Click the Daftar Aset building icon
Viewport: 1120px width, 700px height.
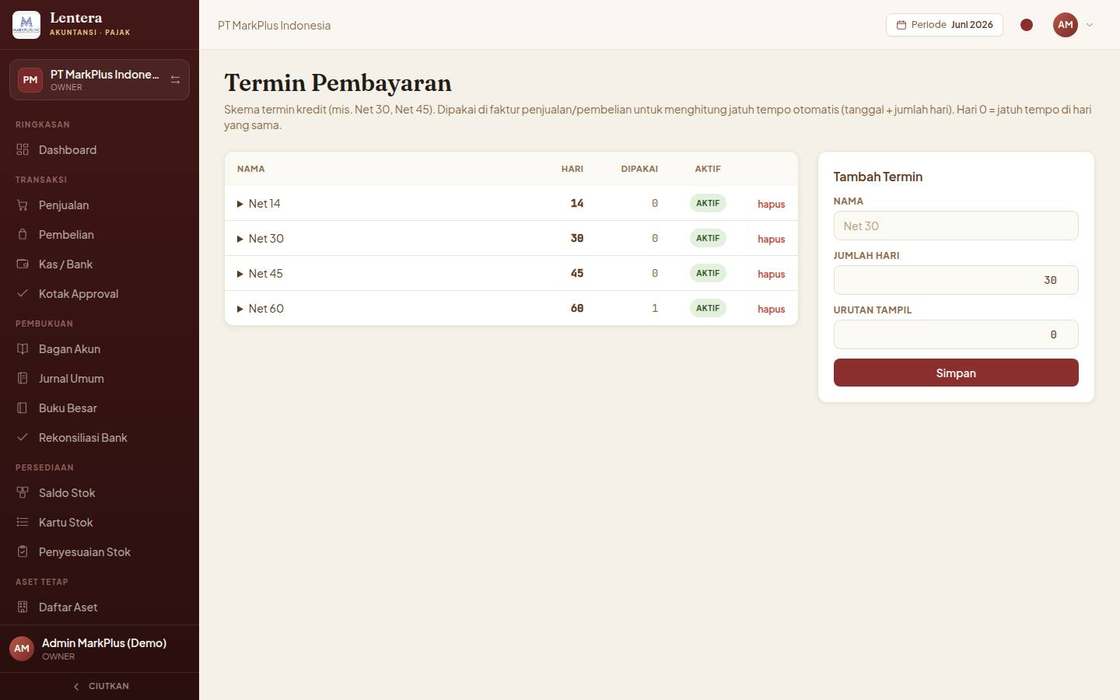click(23, 606)
